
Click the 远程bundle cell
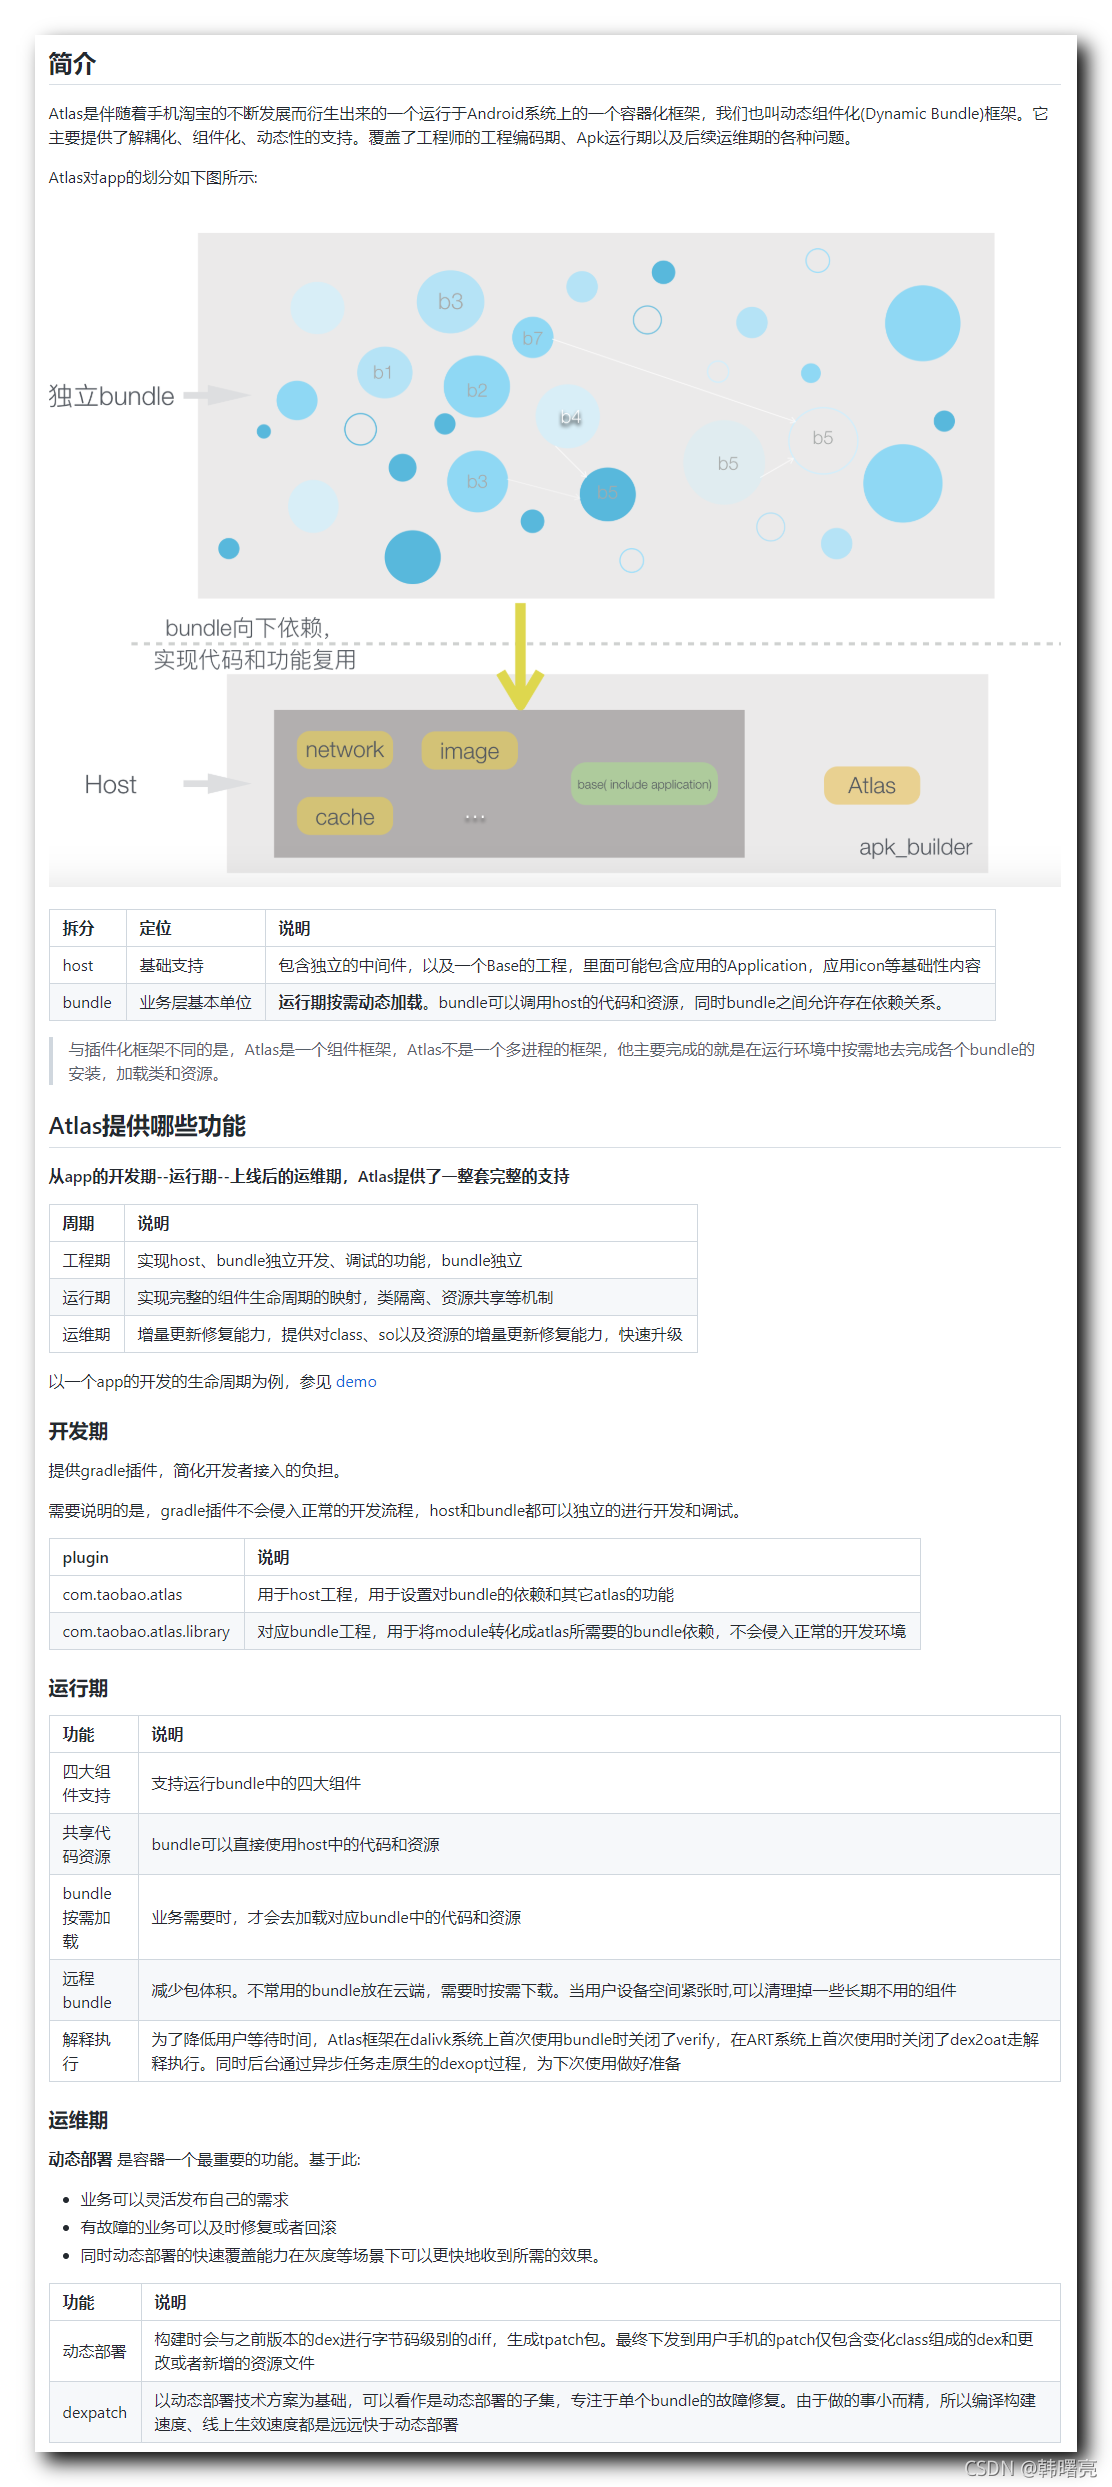94,1990
